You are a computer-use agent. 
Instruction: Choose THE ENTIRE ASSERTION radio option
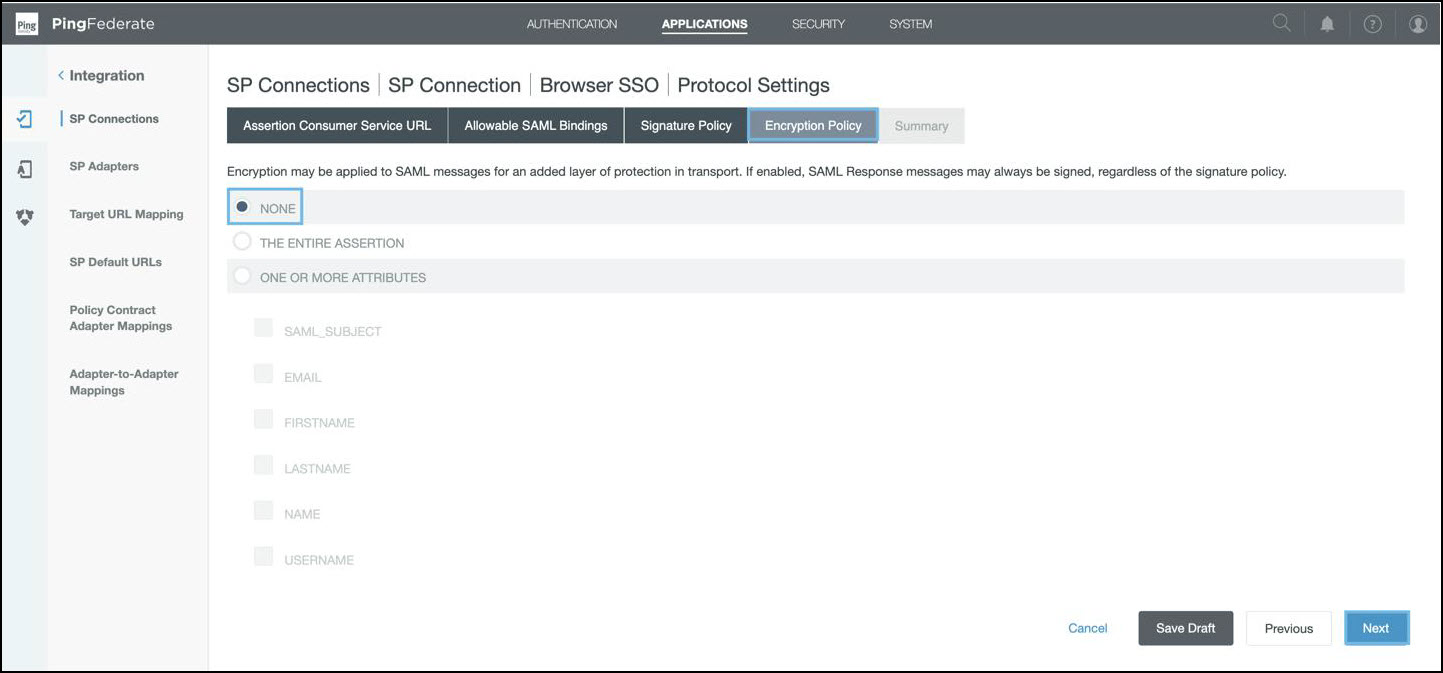(x=242, y=242)
